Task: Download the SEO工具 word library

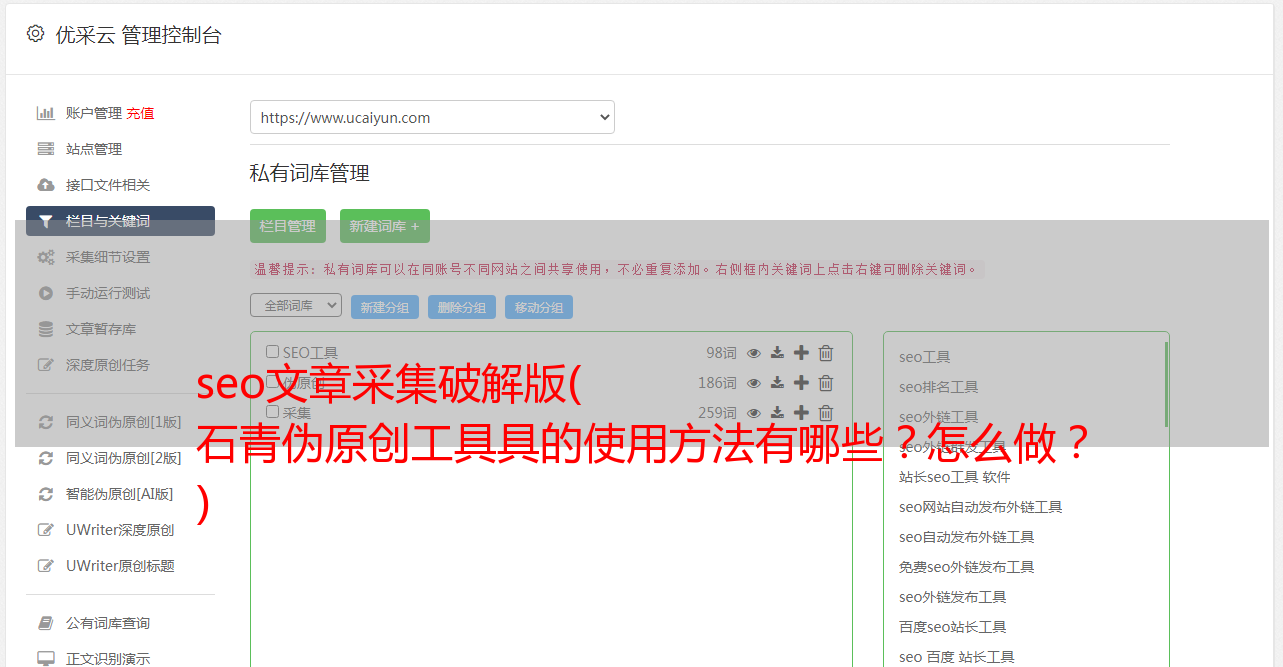Action: pos(777,353)
